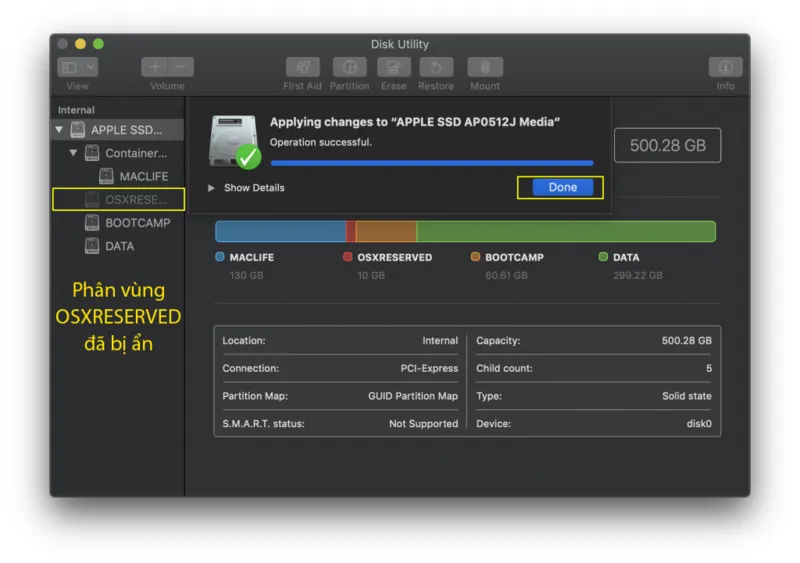Select DATA volume in sidebar
This screenshot has height=563, width=800.
[x=118, y=246]
